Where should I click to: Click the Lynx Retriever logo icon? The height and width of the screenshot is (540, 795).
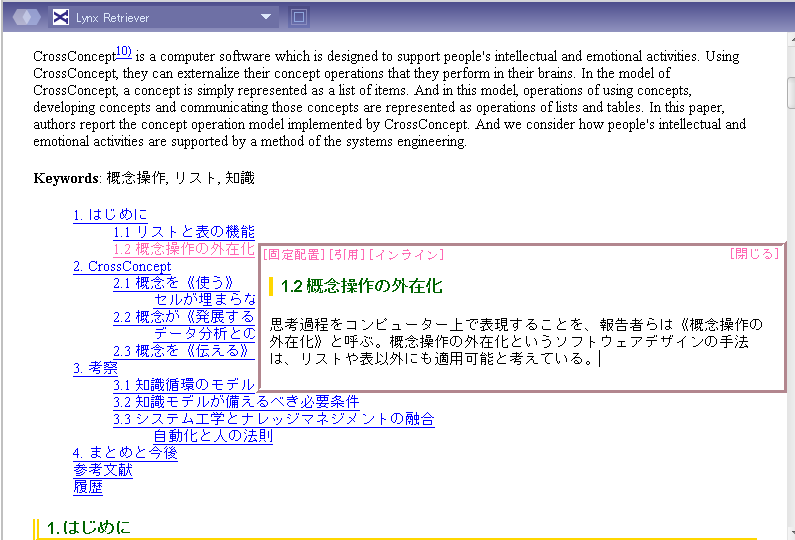pyautogui.click(x=61, y=17)
